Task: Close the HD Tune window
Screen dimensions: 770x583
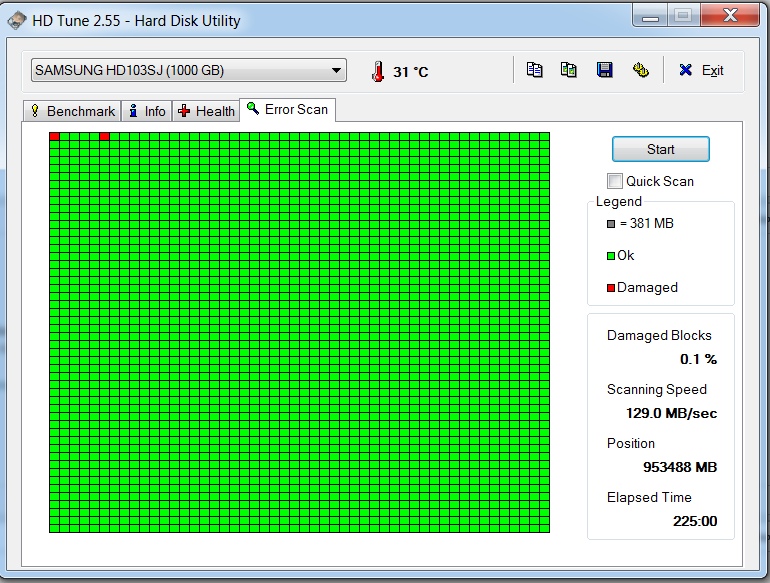Action: 730,15
